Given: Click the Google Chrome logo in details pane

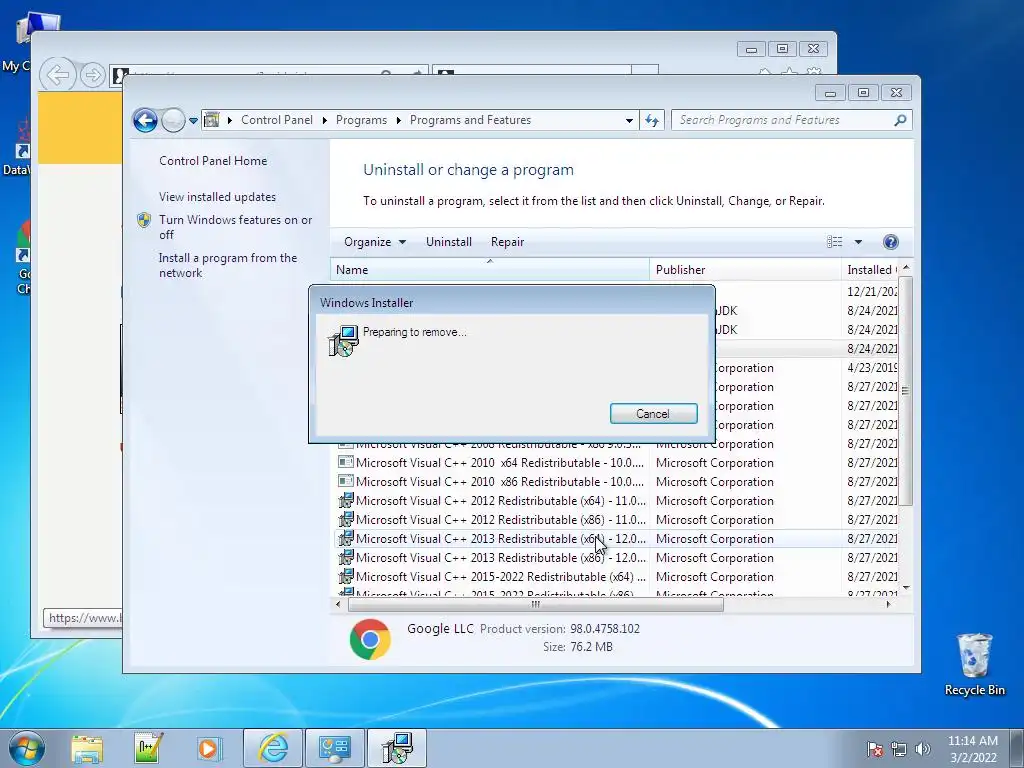Looking at the screenshot, I should pyautogui.click(x=370, y=639).
